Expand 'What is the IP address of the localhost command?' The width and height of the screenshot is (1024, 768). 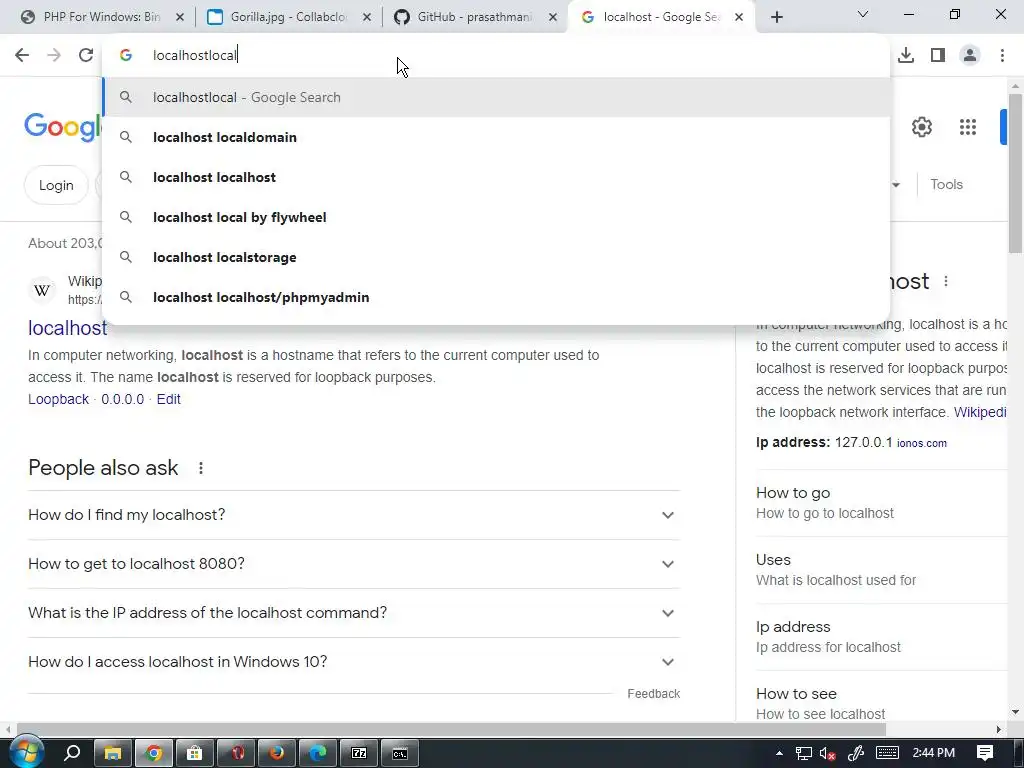tap(354, 613)
